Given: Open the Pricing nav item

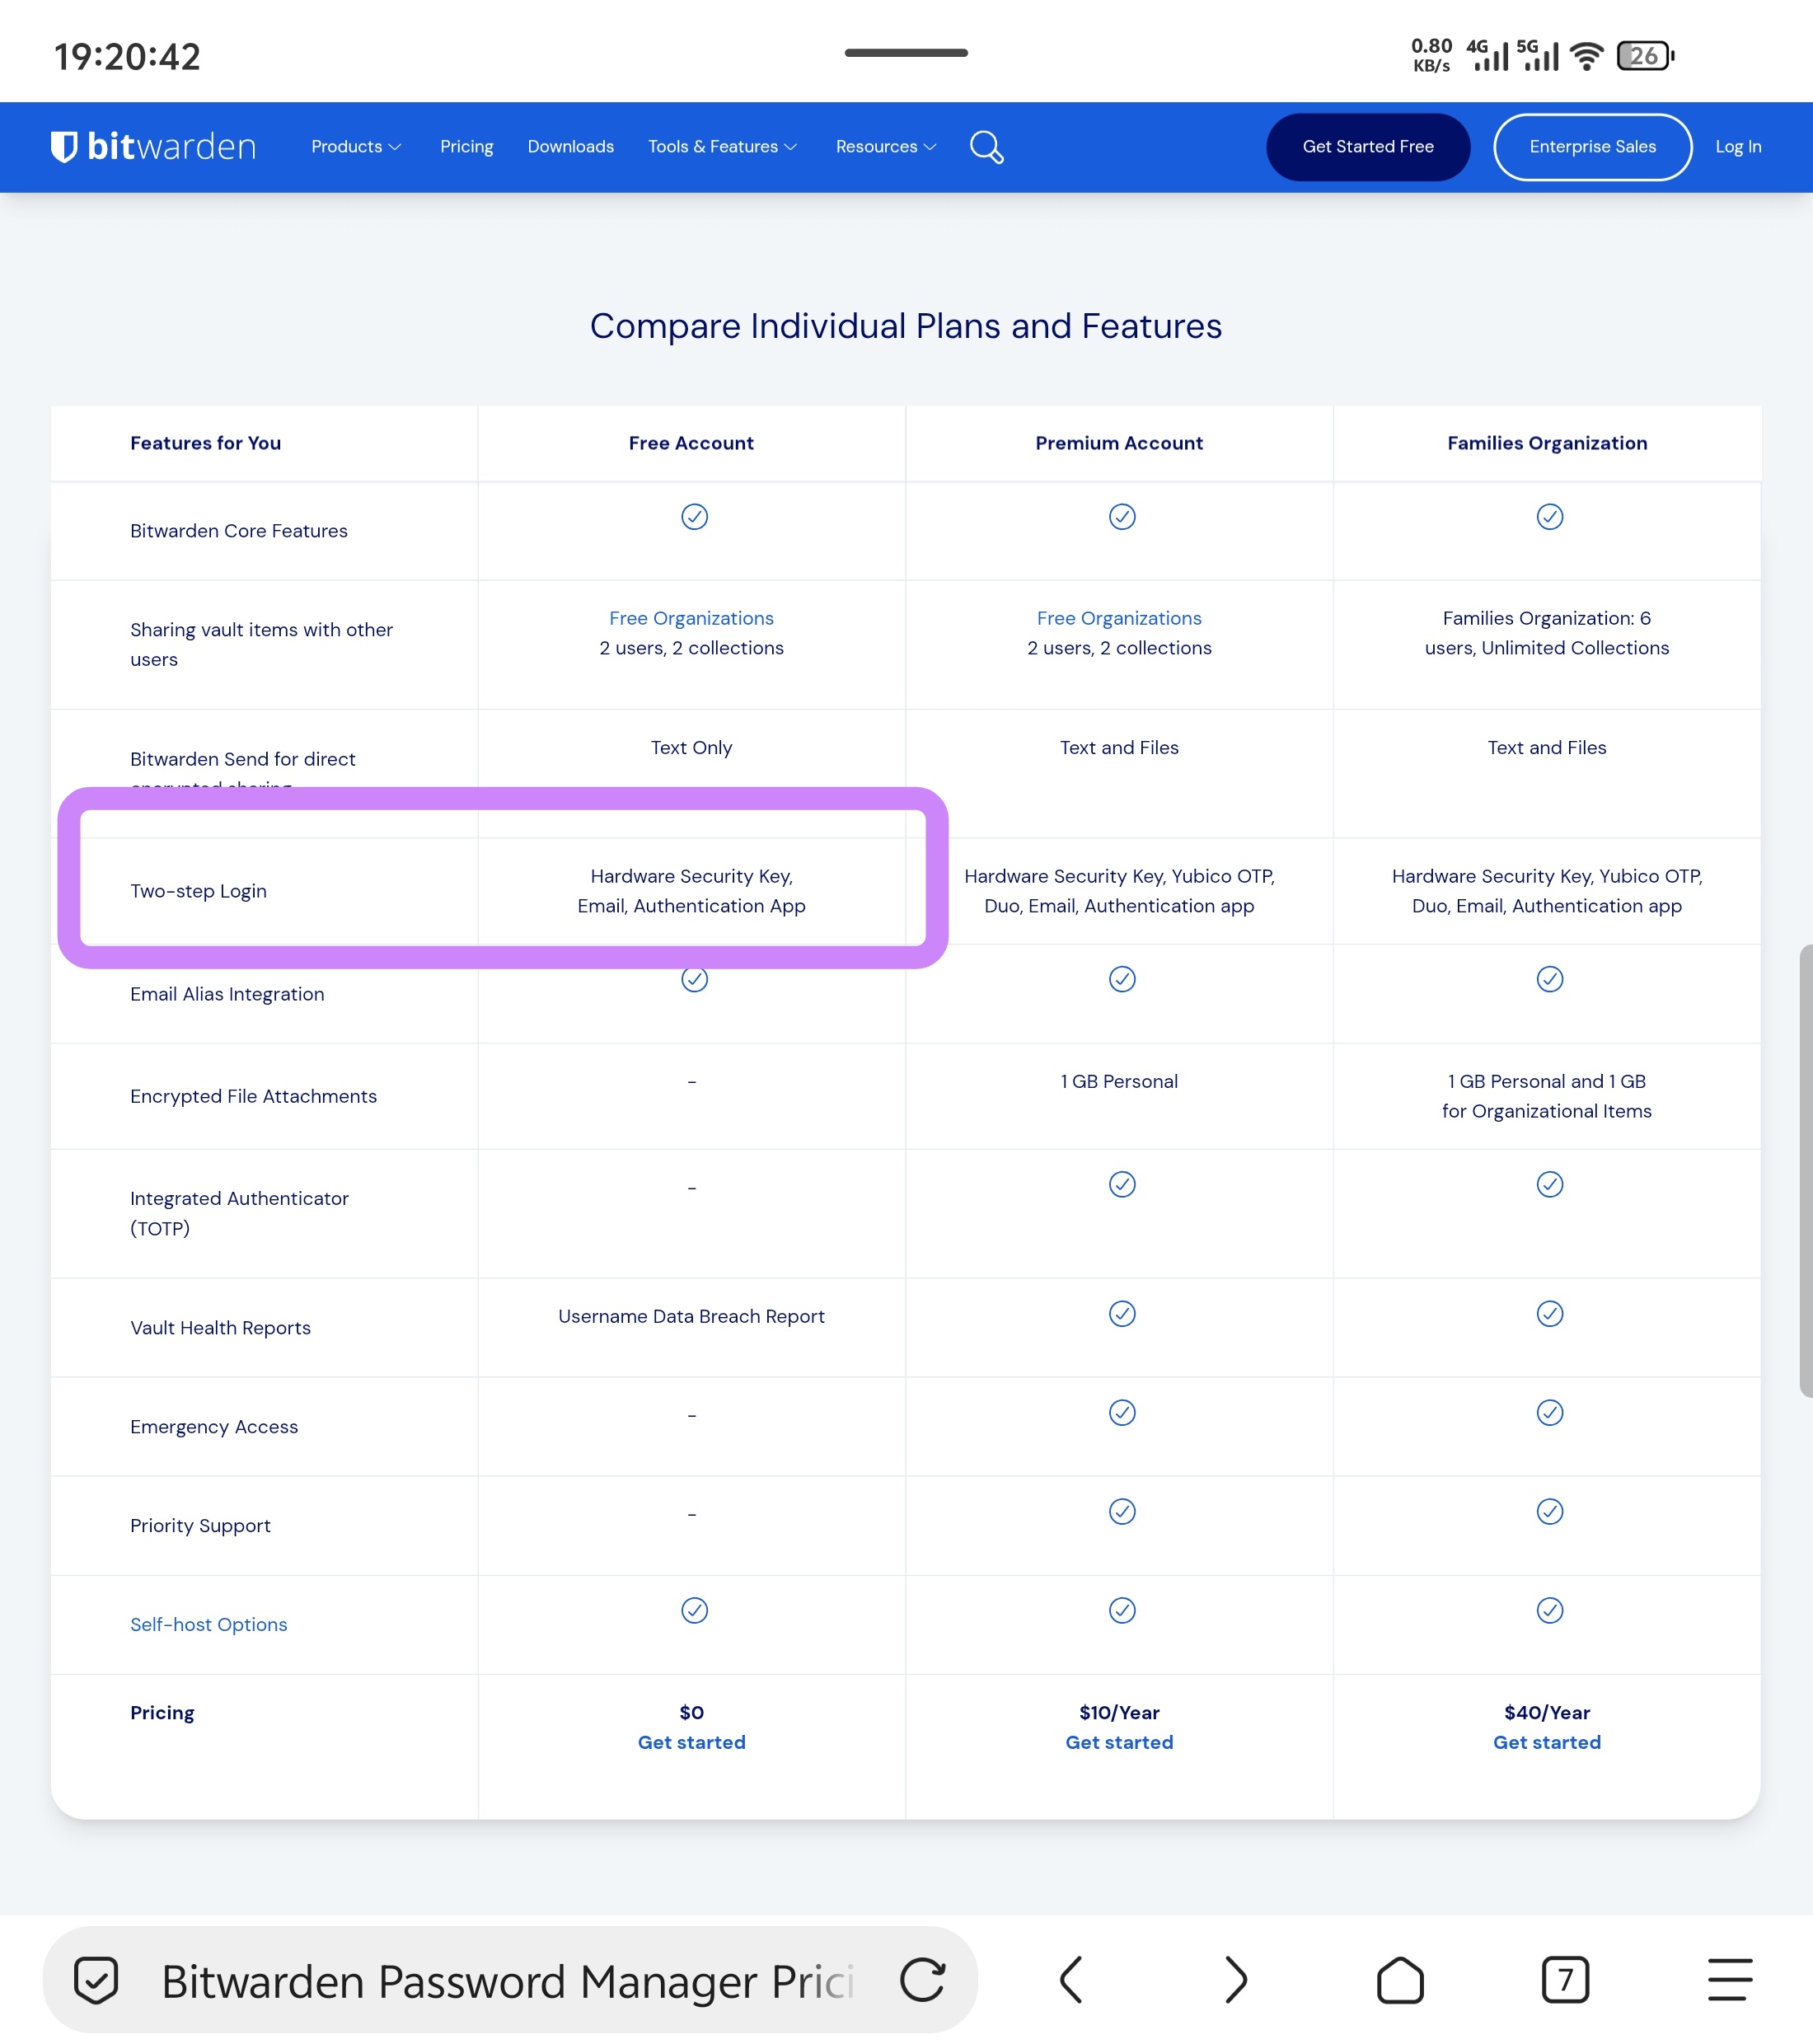Looking at the screenshot, I should coord(467,147).
